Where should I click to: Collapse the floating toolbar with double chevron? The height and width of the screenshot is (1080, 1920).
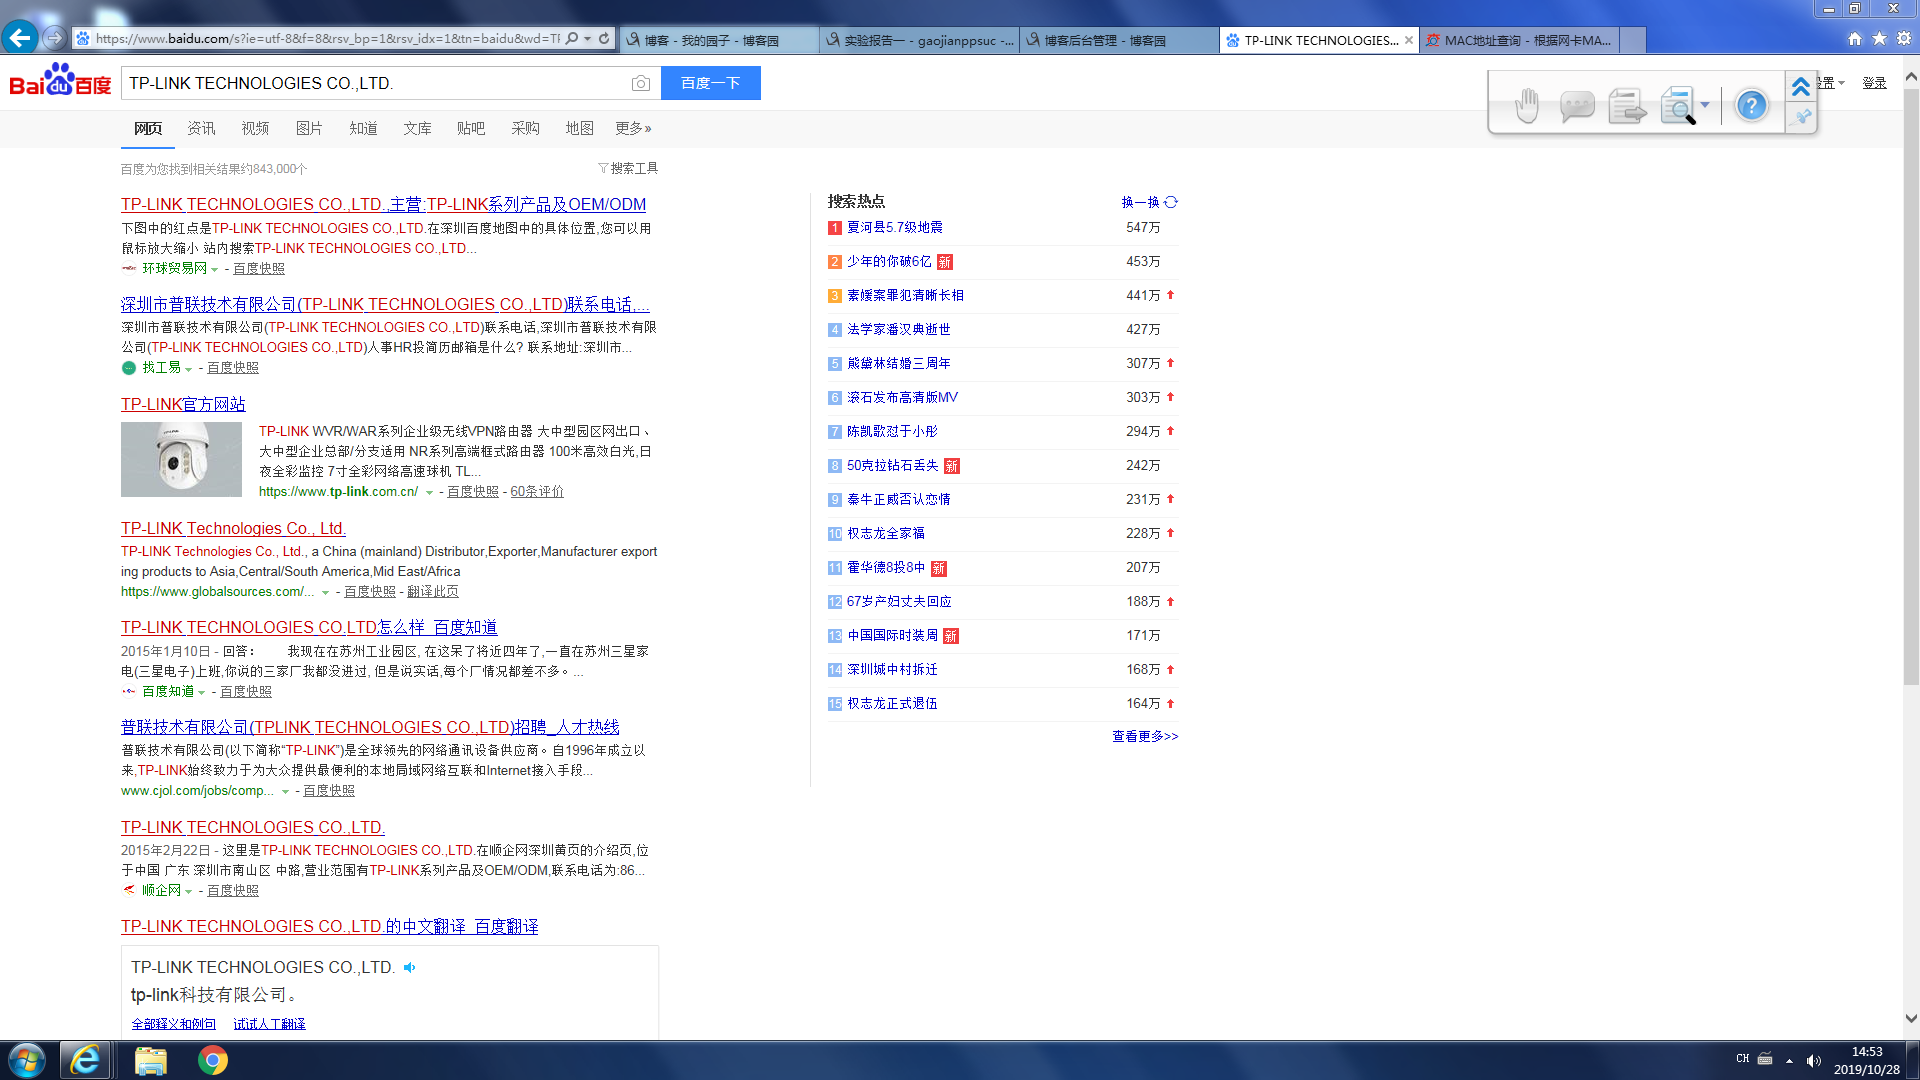point(1801,87)
